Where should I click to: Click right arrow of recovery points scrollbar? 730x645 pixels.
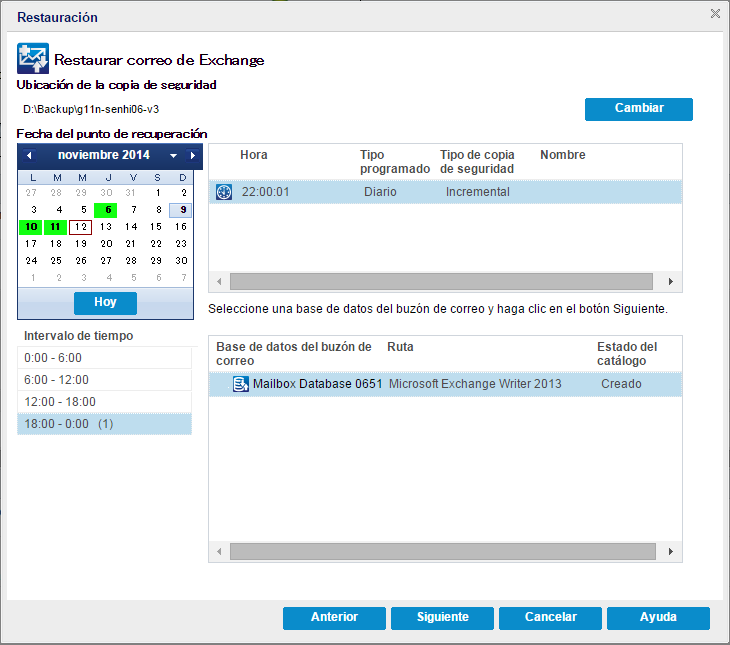670,282
